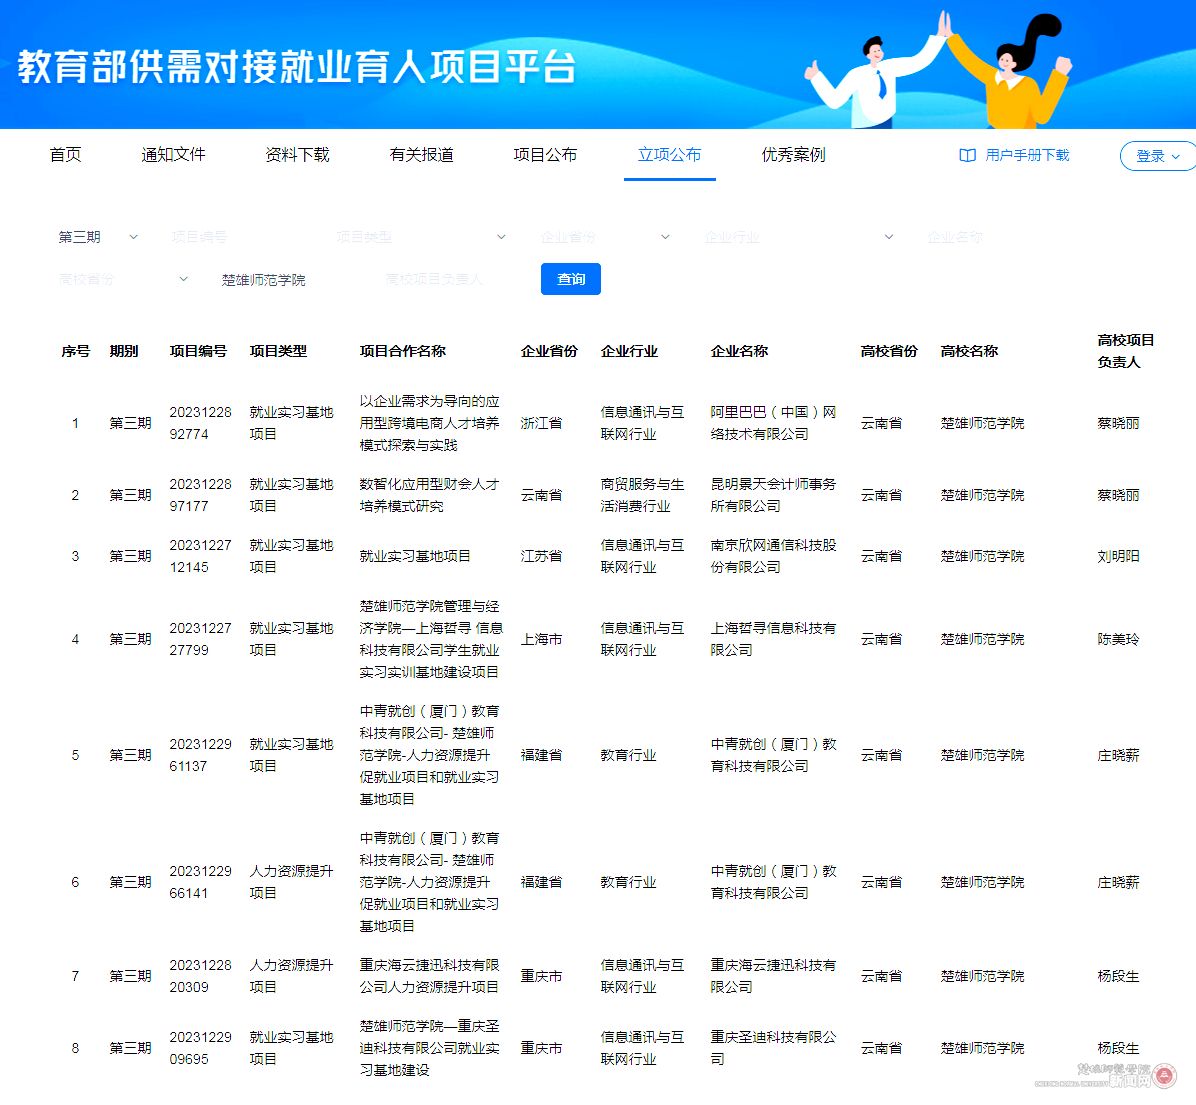Image resolution: width=1196 pixels, height=1105 pixels.
Task: Click the 查询 search button
Action: (x=570, y=280)
